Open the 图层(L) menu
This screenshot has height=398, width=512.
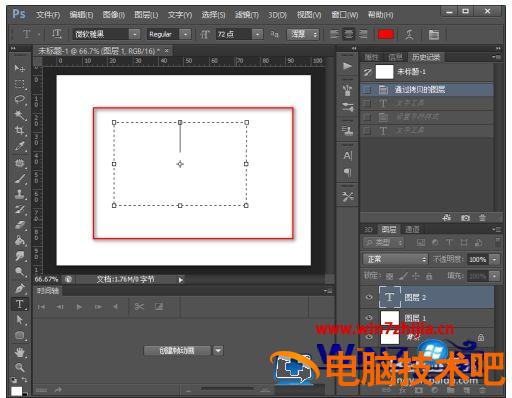pyautogui.click(x=146, y=15)
